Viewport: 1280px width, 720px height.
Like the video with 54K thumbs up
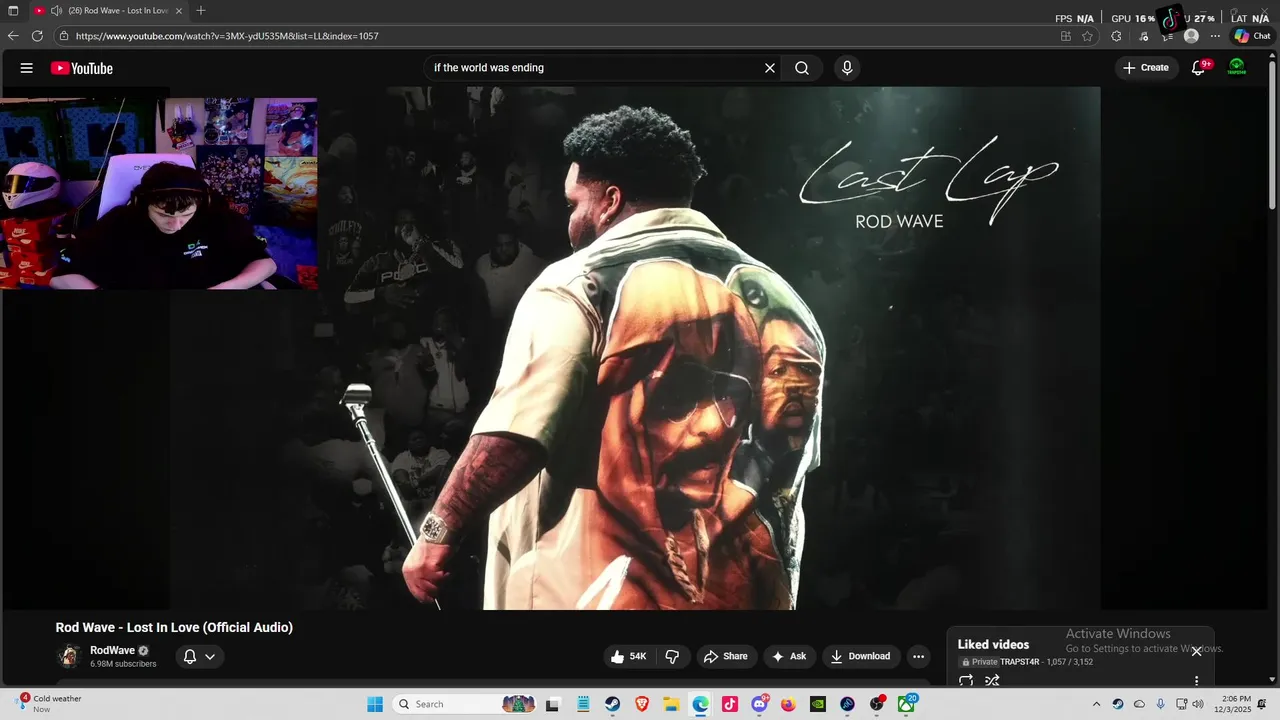point(629,657)
